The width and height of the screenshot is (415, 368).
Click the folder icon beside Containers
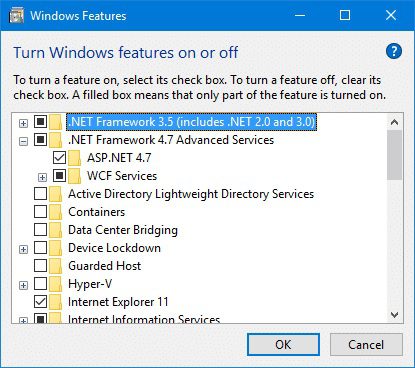pos(56,212)
